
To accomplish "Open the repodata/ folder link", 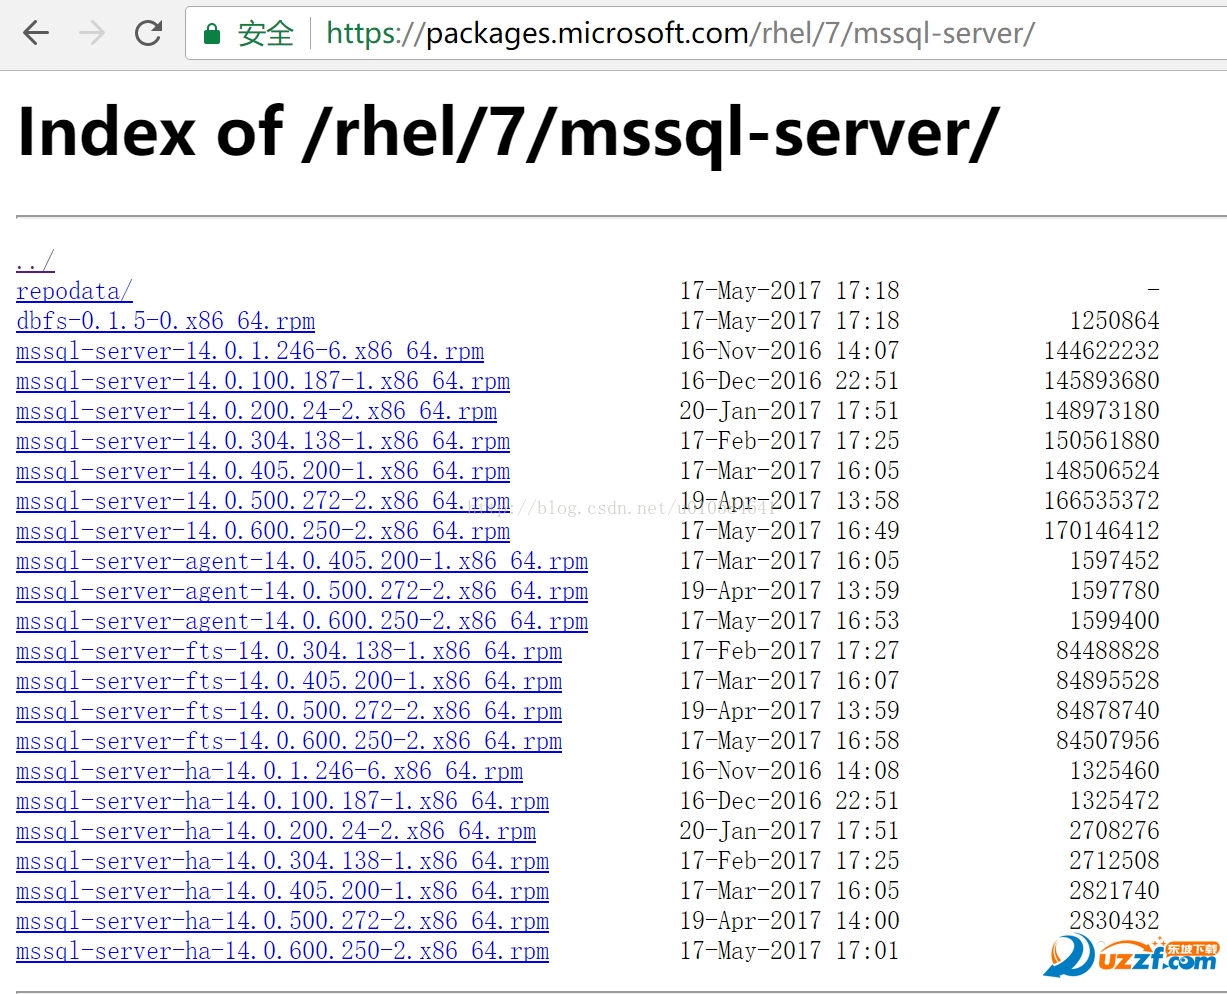I will point(74,291).
